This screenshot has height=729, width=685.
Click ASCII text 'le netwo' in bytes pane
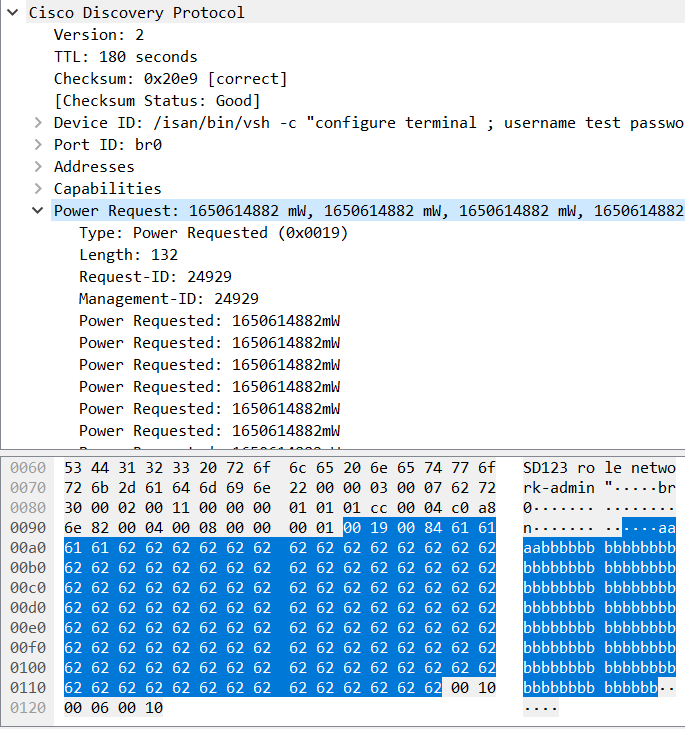coord(640,468)
